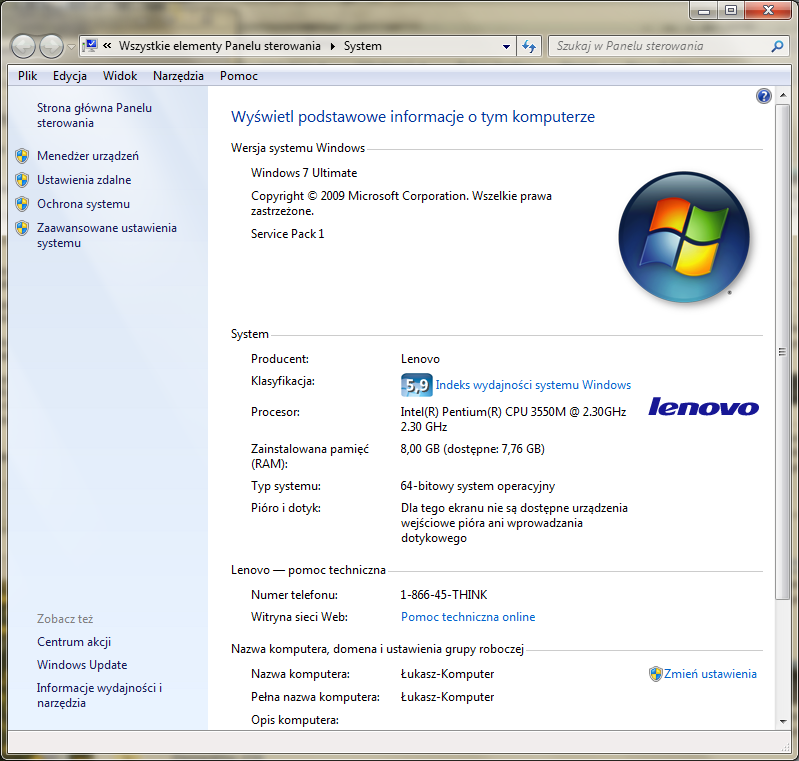
Task: Expand the breadcrumb arrow before System
Action: pyautogui.click(x=333, y=46)
